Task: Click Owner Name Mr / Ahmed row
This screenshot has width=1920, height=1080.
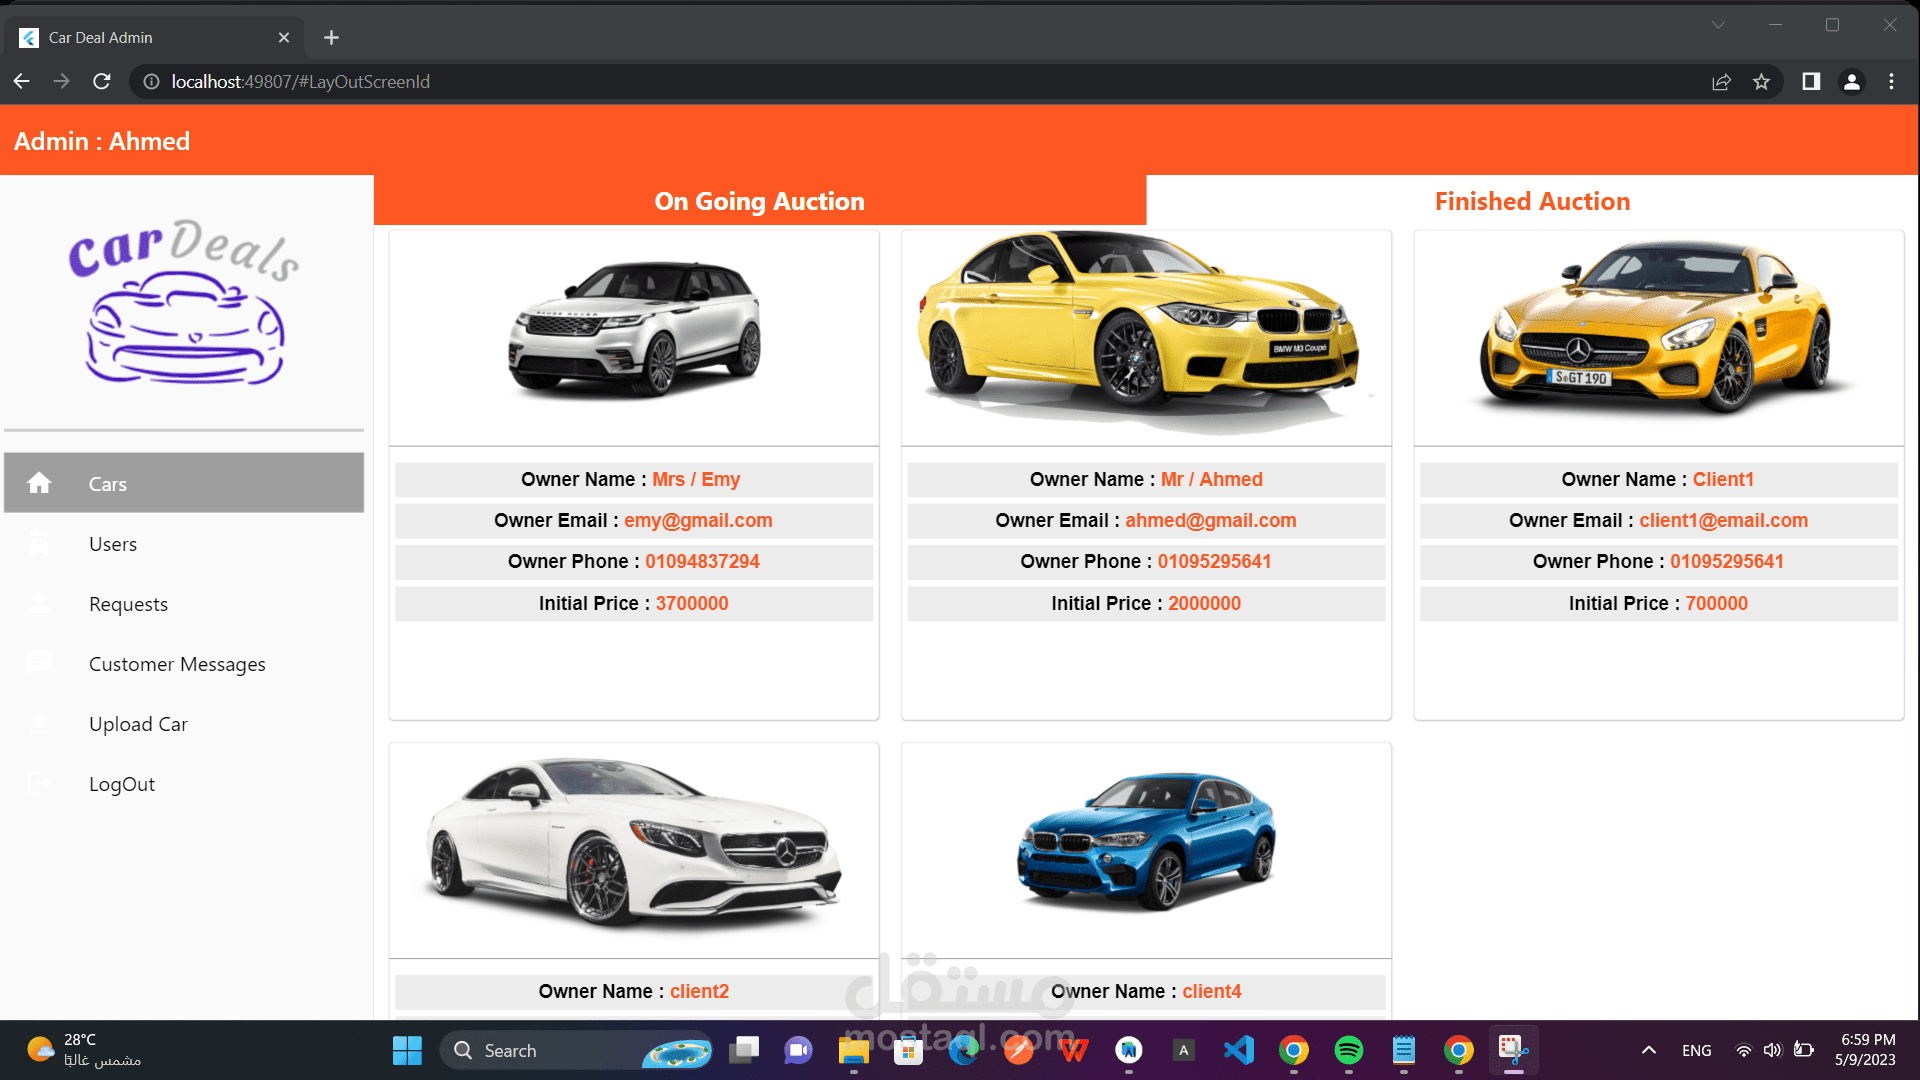Action: click(x=1146, y=479)
